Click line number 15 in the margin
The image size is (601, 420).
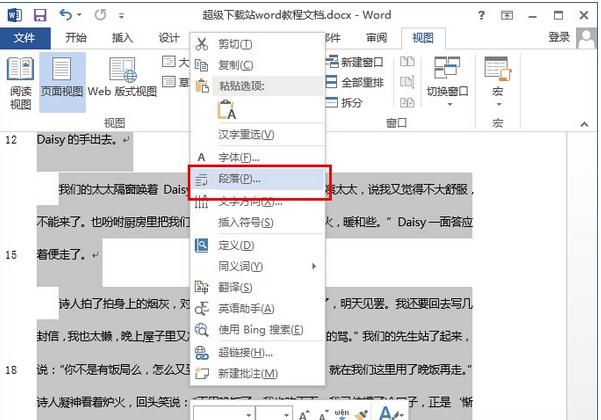pyautogui.click(x=11, y=255)
